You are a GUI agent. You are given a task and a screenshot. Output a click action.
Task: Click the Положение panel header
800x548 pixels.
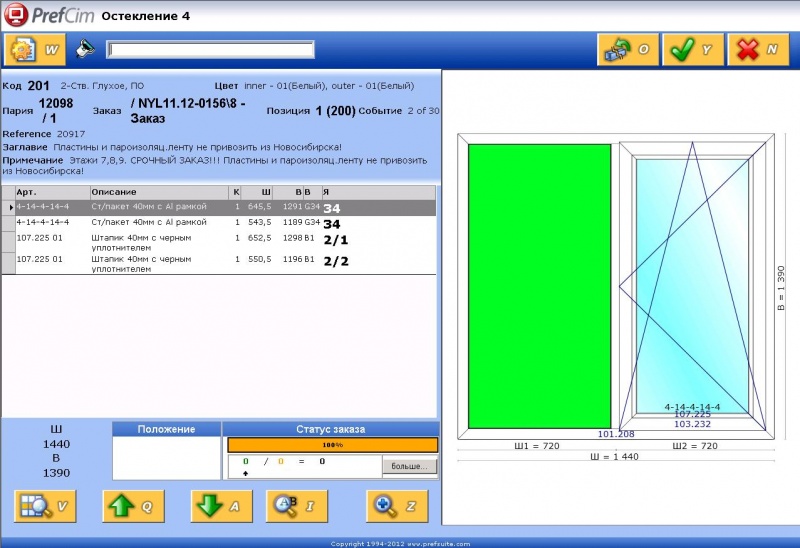point(166,429)
